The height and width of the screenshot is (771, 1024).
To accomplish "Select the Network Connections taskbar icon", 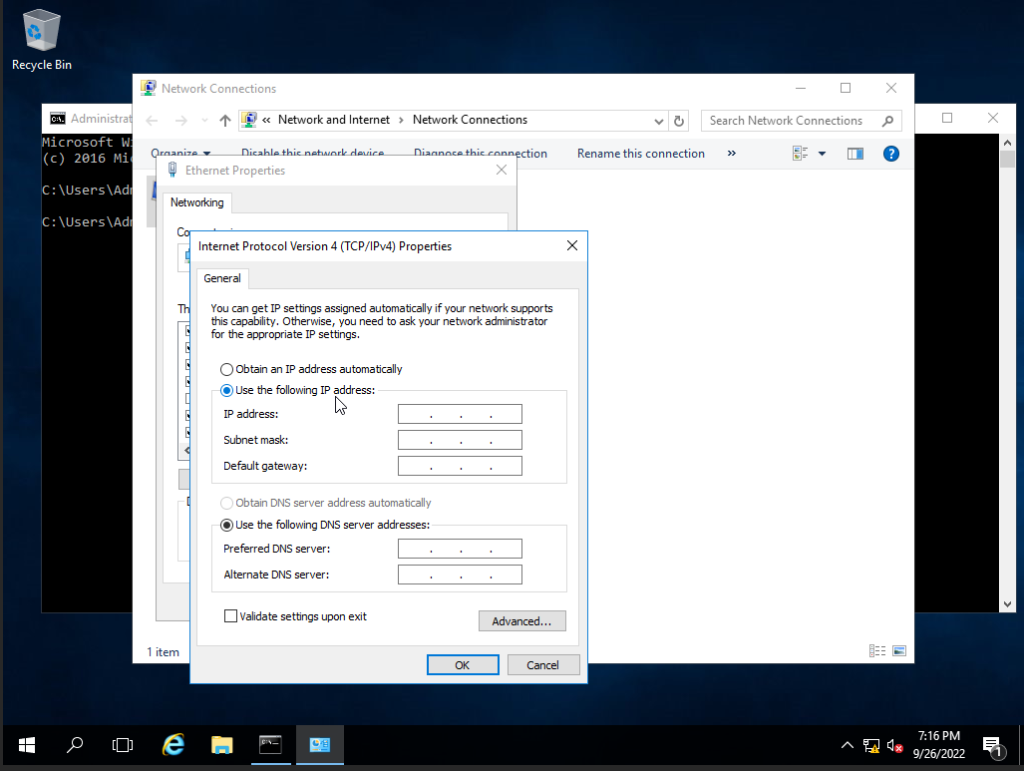I will (x=319, y=745).
